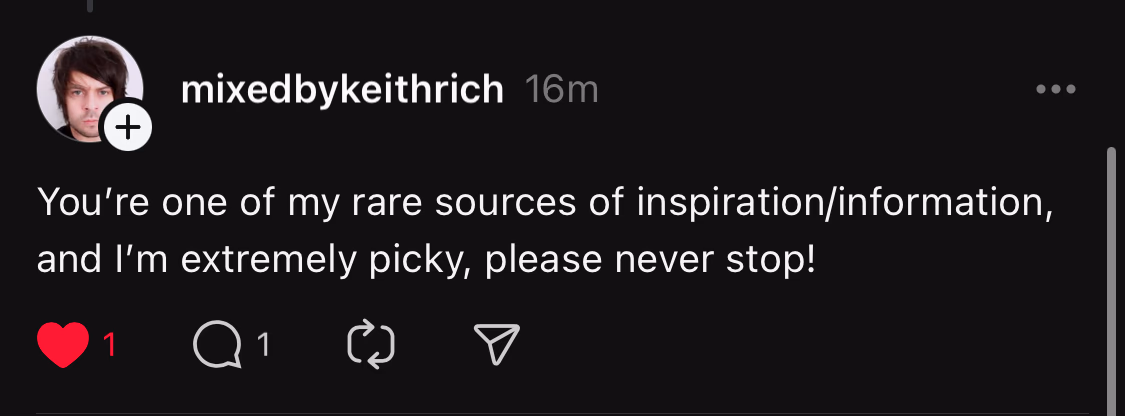Open the reply speech bubble icon
The image size is (1125, 416).
[217, 346]
